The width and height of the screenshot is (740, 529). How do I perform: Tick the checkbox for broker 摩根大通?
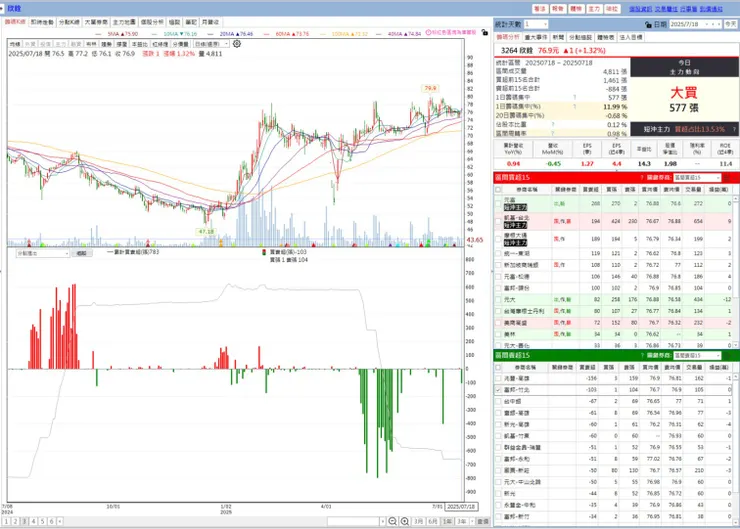pos(498,239)
